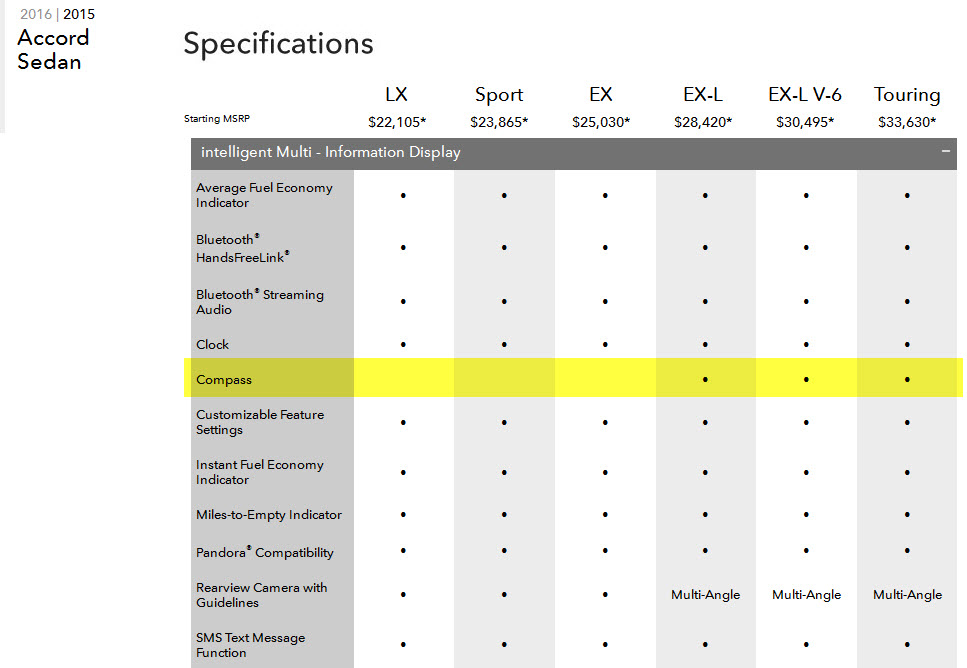Click the SMS Text Message Function label
Image resolution: width=967 pixels, height=668 pixels.
coord(250,645)
